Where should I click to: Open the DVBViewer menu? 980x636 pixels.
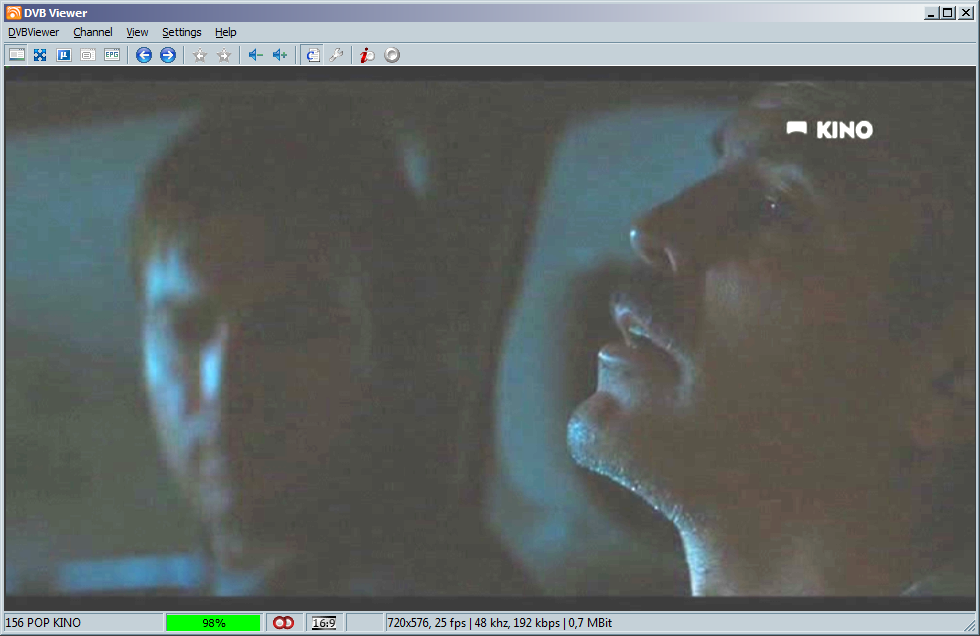tap(33, 32)
